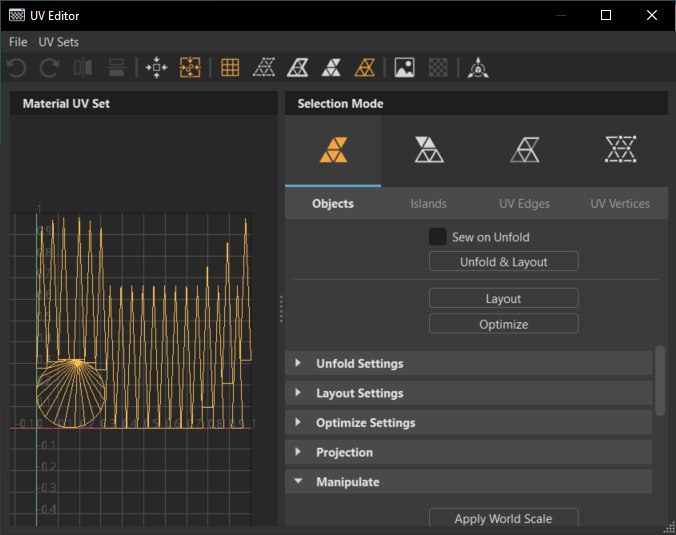676x535 pixels.
Task: Open the UV Sets menu
Action: coord(59,42)
